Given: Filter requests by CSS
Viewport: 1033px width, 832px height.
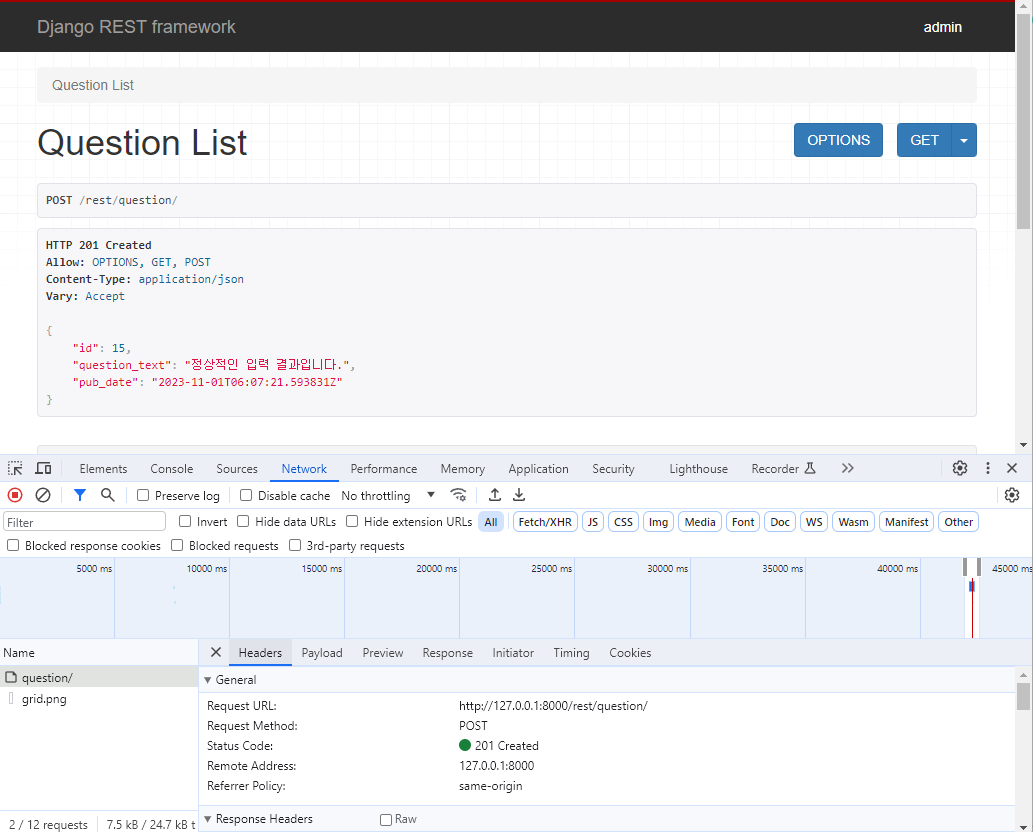Looking at the screenshot, I should (623, 522).
